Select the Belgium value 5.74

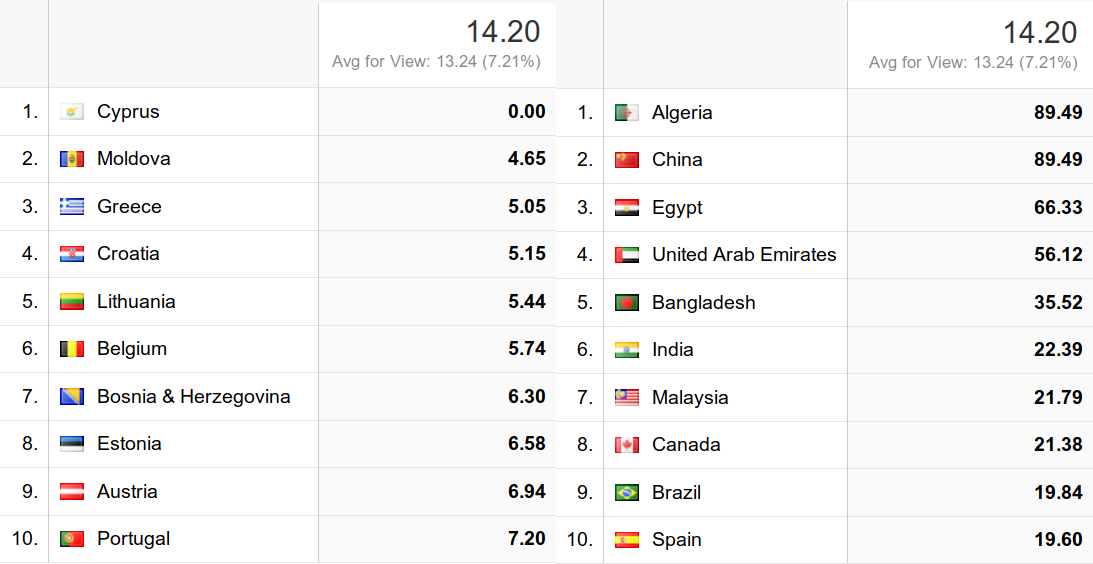526,349
